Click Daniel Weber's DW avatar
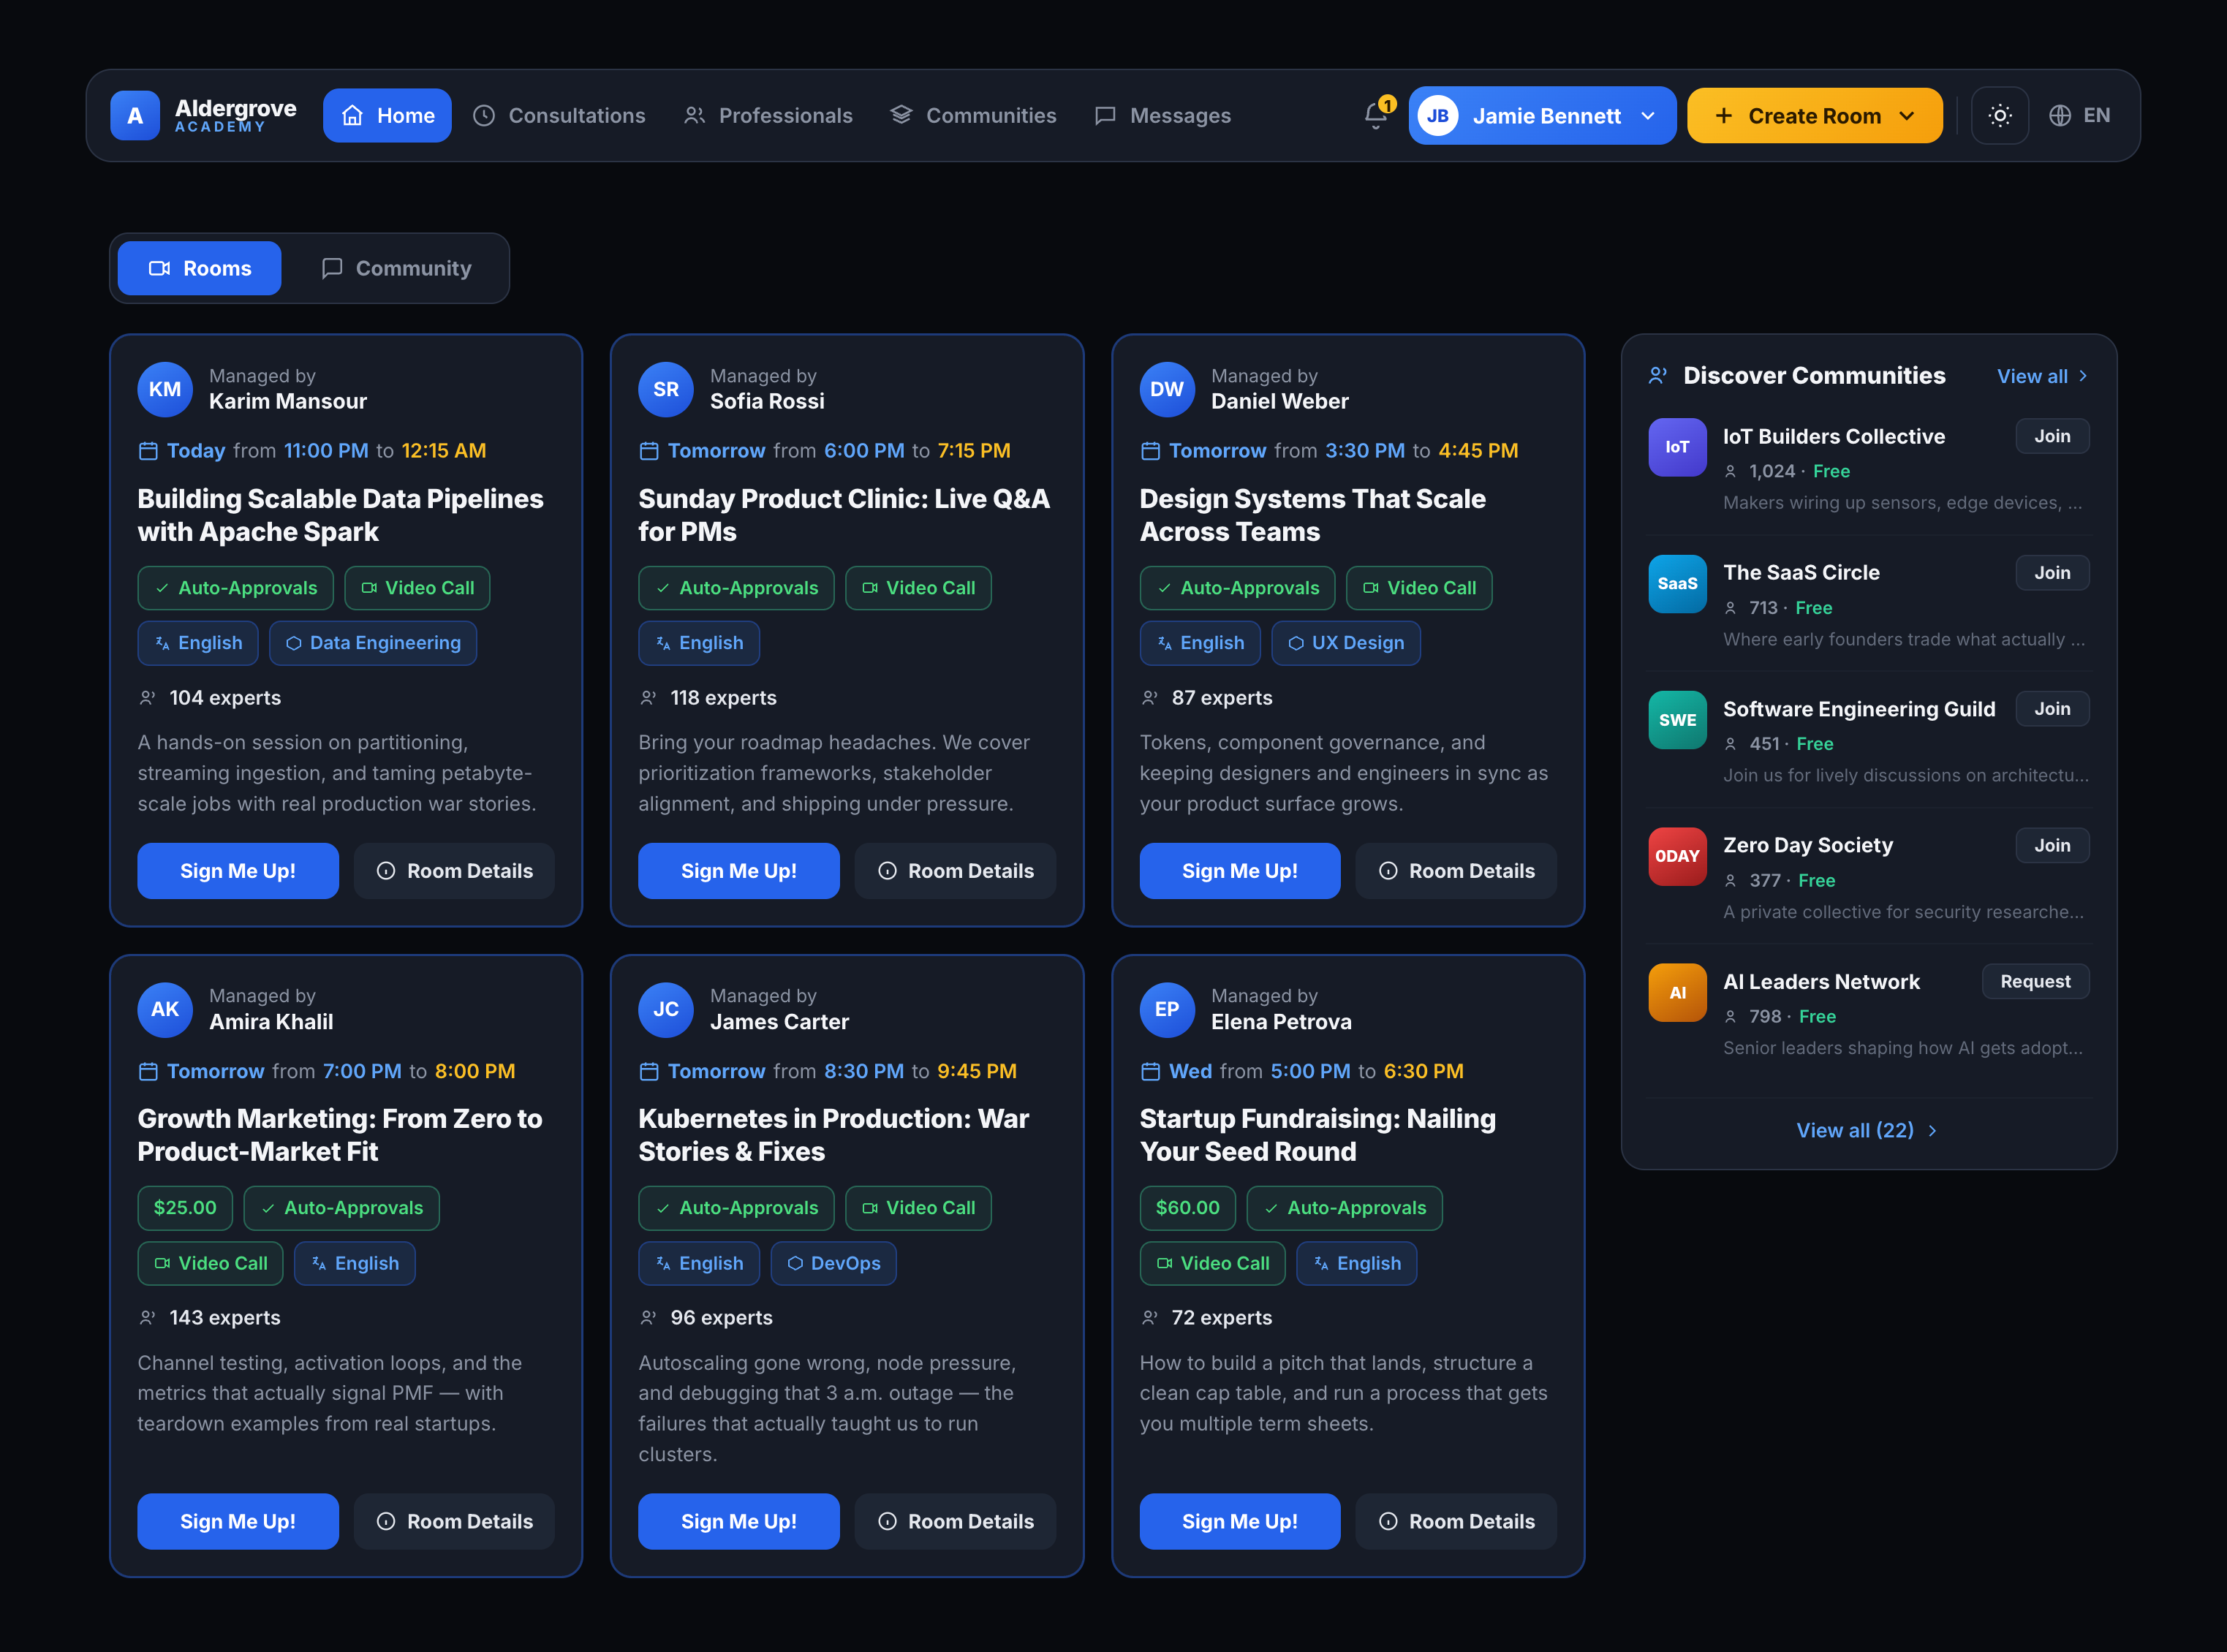The height and width of the screenshot is (1652, 2227). click(1167, 389)
